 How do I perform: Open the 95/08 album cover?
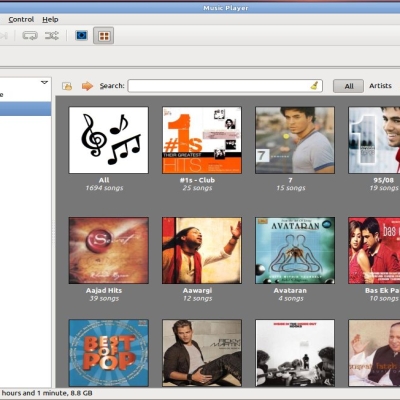[374, 140]
